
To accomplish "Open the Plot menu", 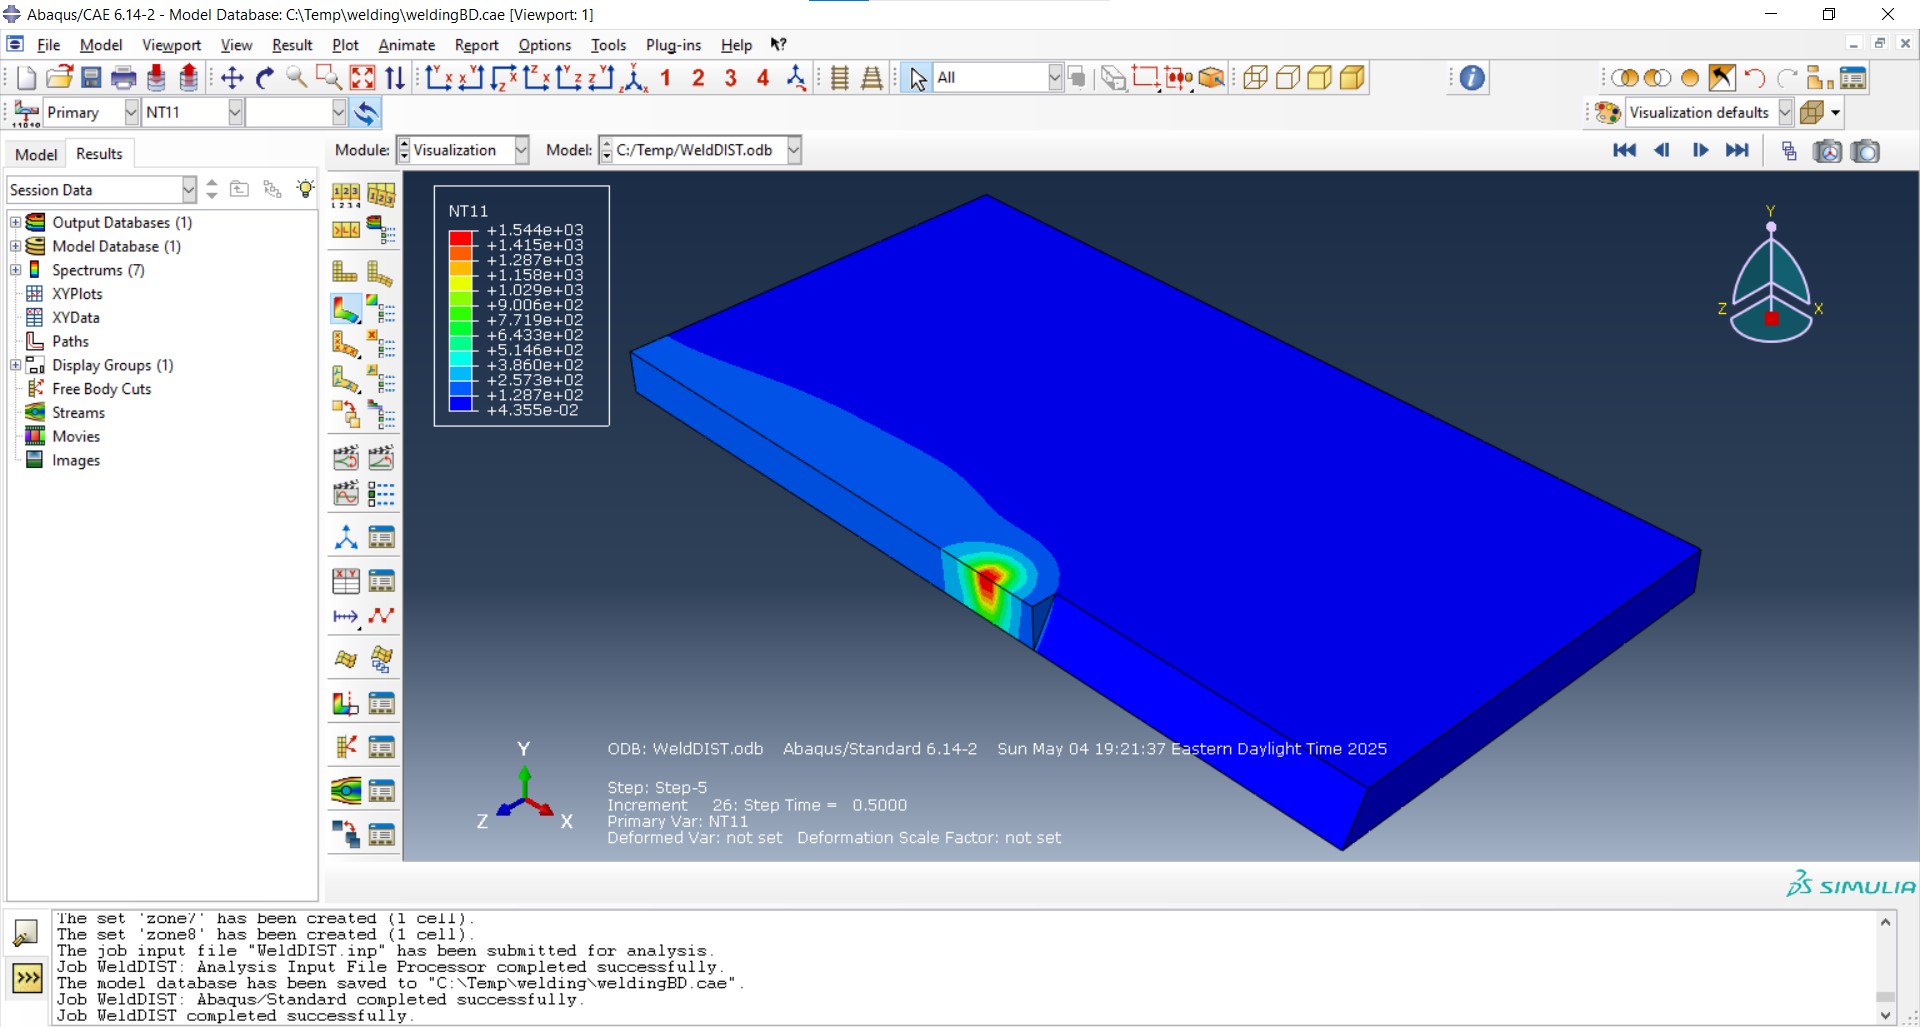I will pos(345,45).
